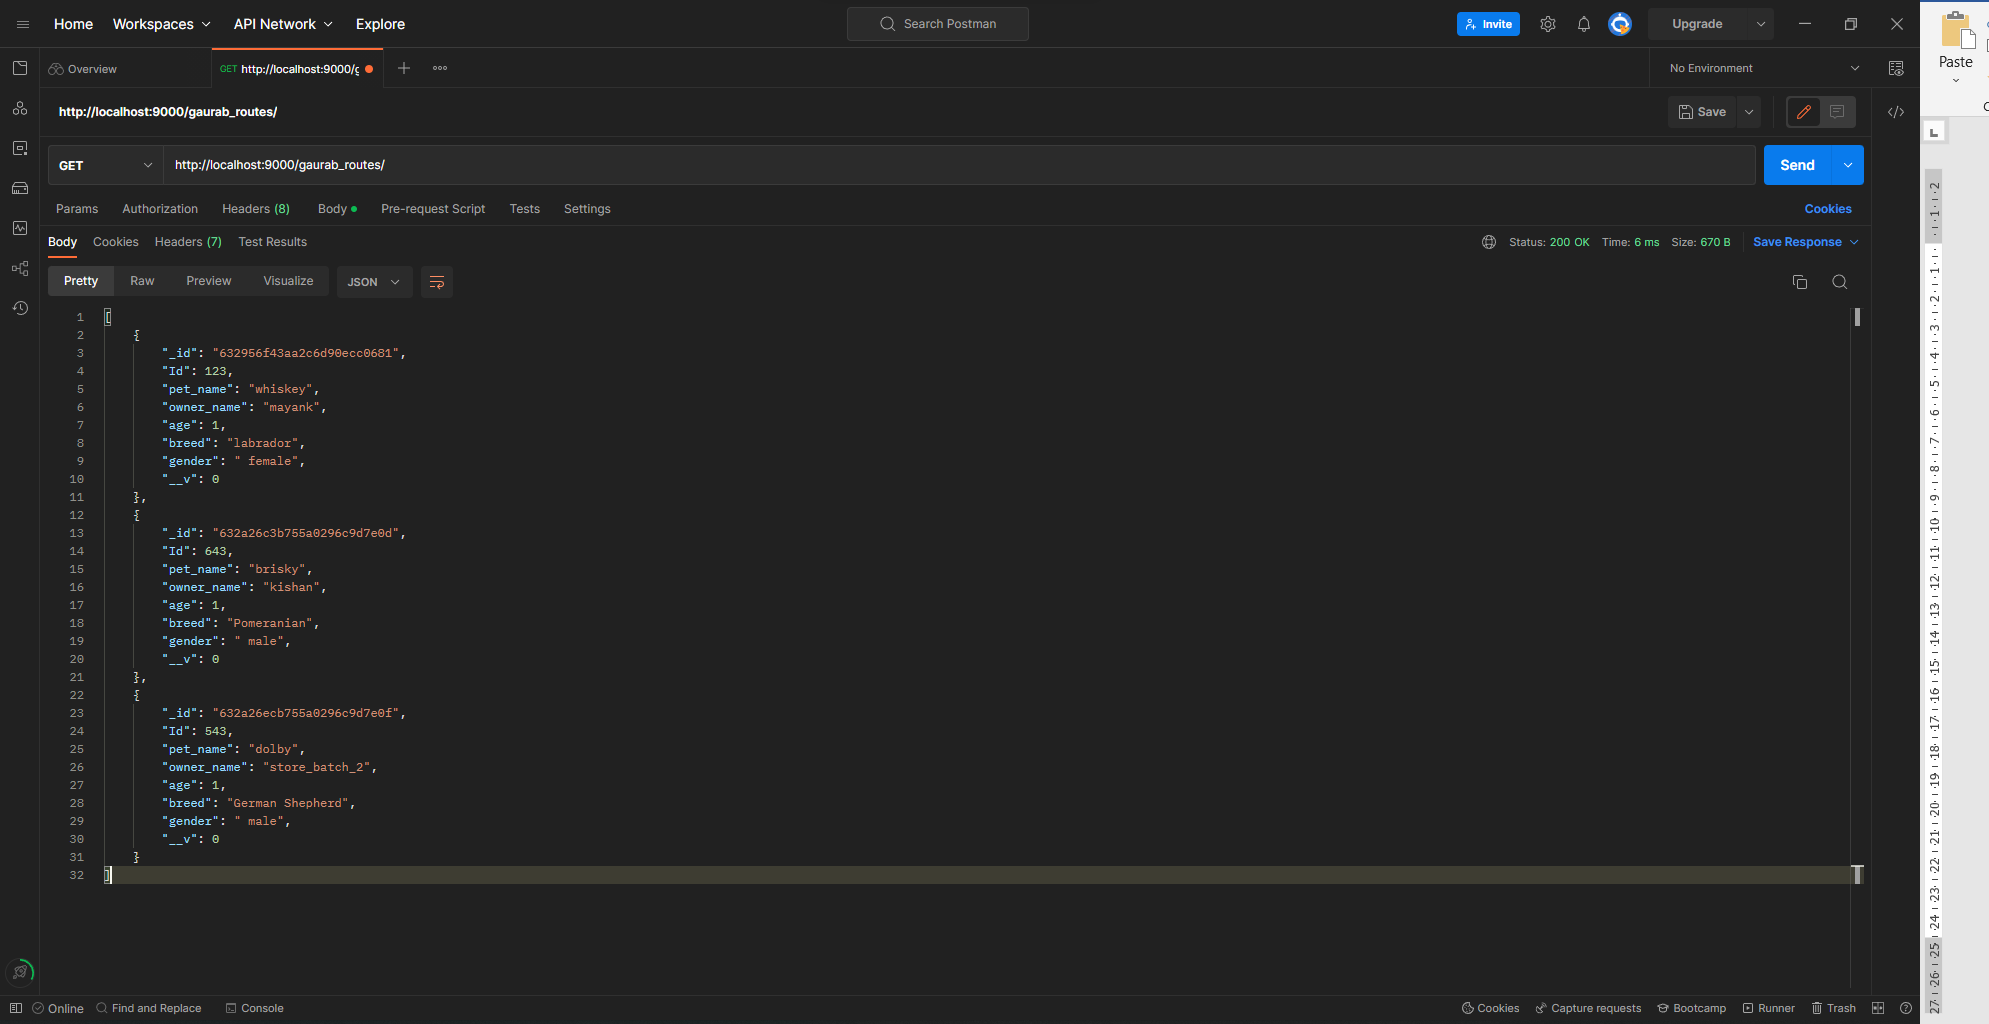Screen dimensions: 1989x1024
Task: Open the JSON format dropdown
Action: click(x=374, y=282)
